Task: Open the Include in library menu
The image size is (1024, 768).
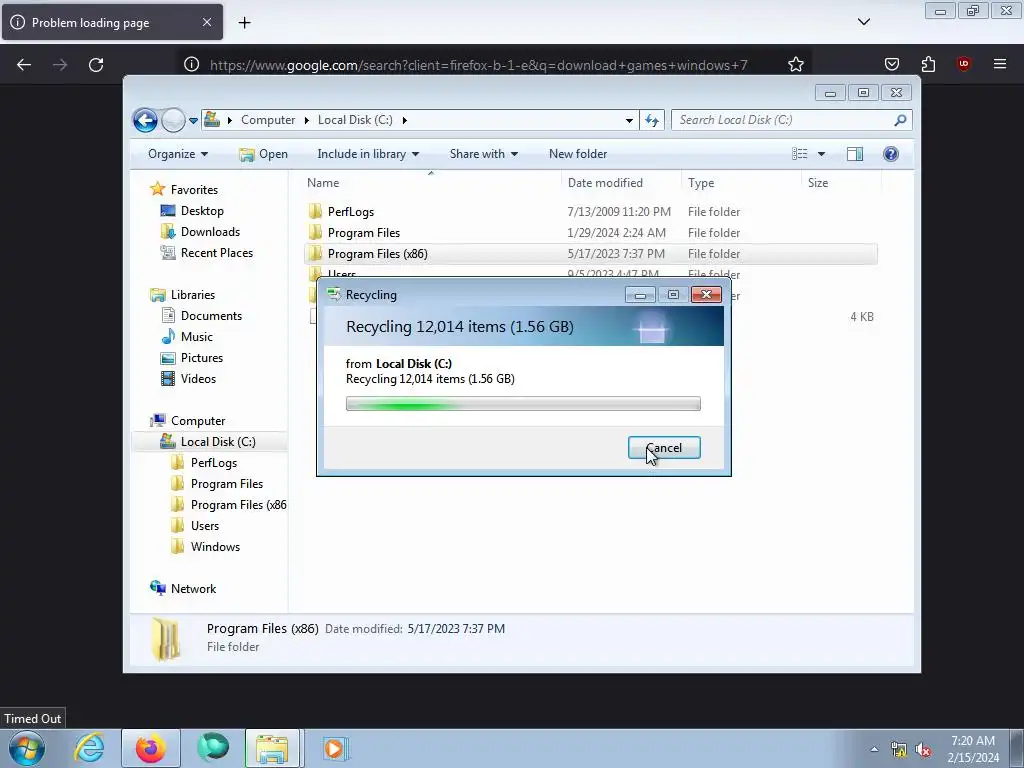Action: click(368, 154)
